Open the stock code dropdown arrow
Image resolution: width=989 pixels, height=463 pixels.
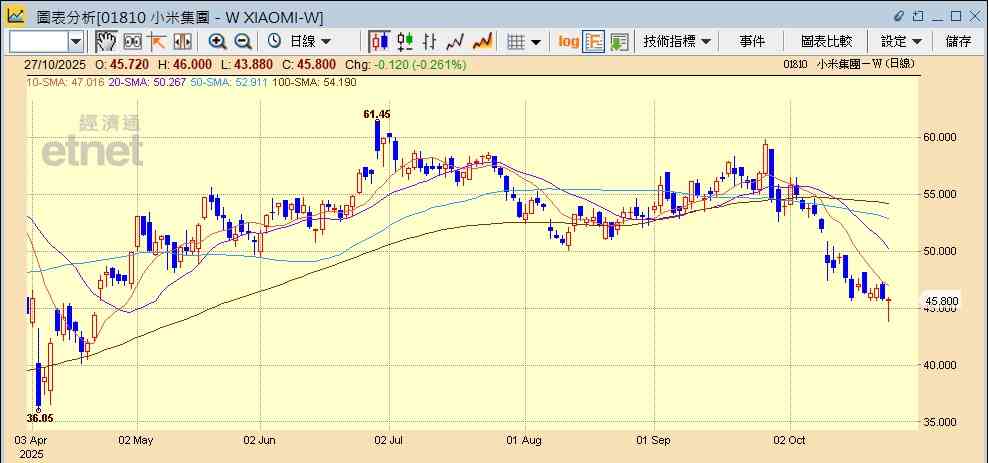coord(76,41)
